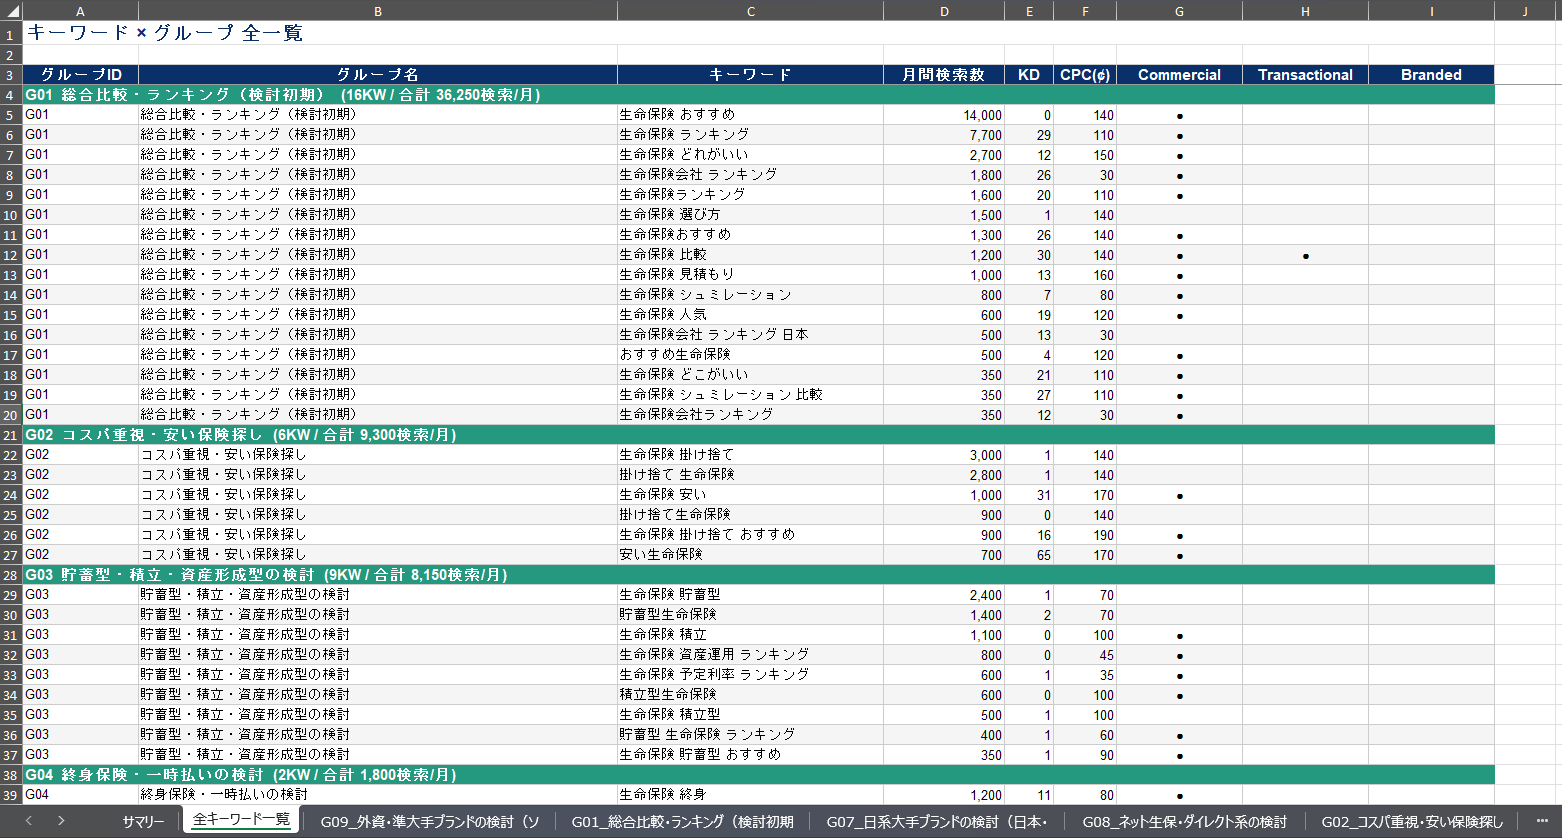Go to the G02_コスパ重視・安い保険探し sheet tab
The width and height of the screenshot is (1562, 838).
[x=1411, y=821]
